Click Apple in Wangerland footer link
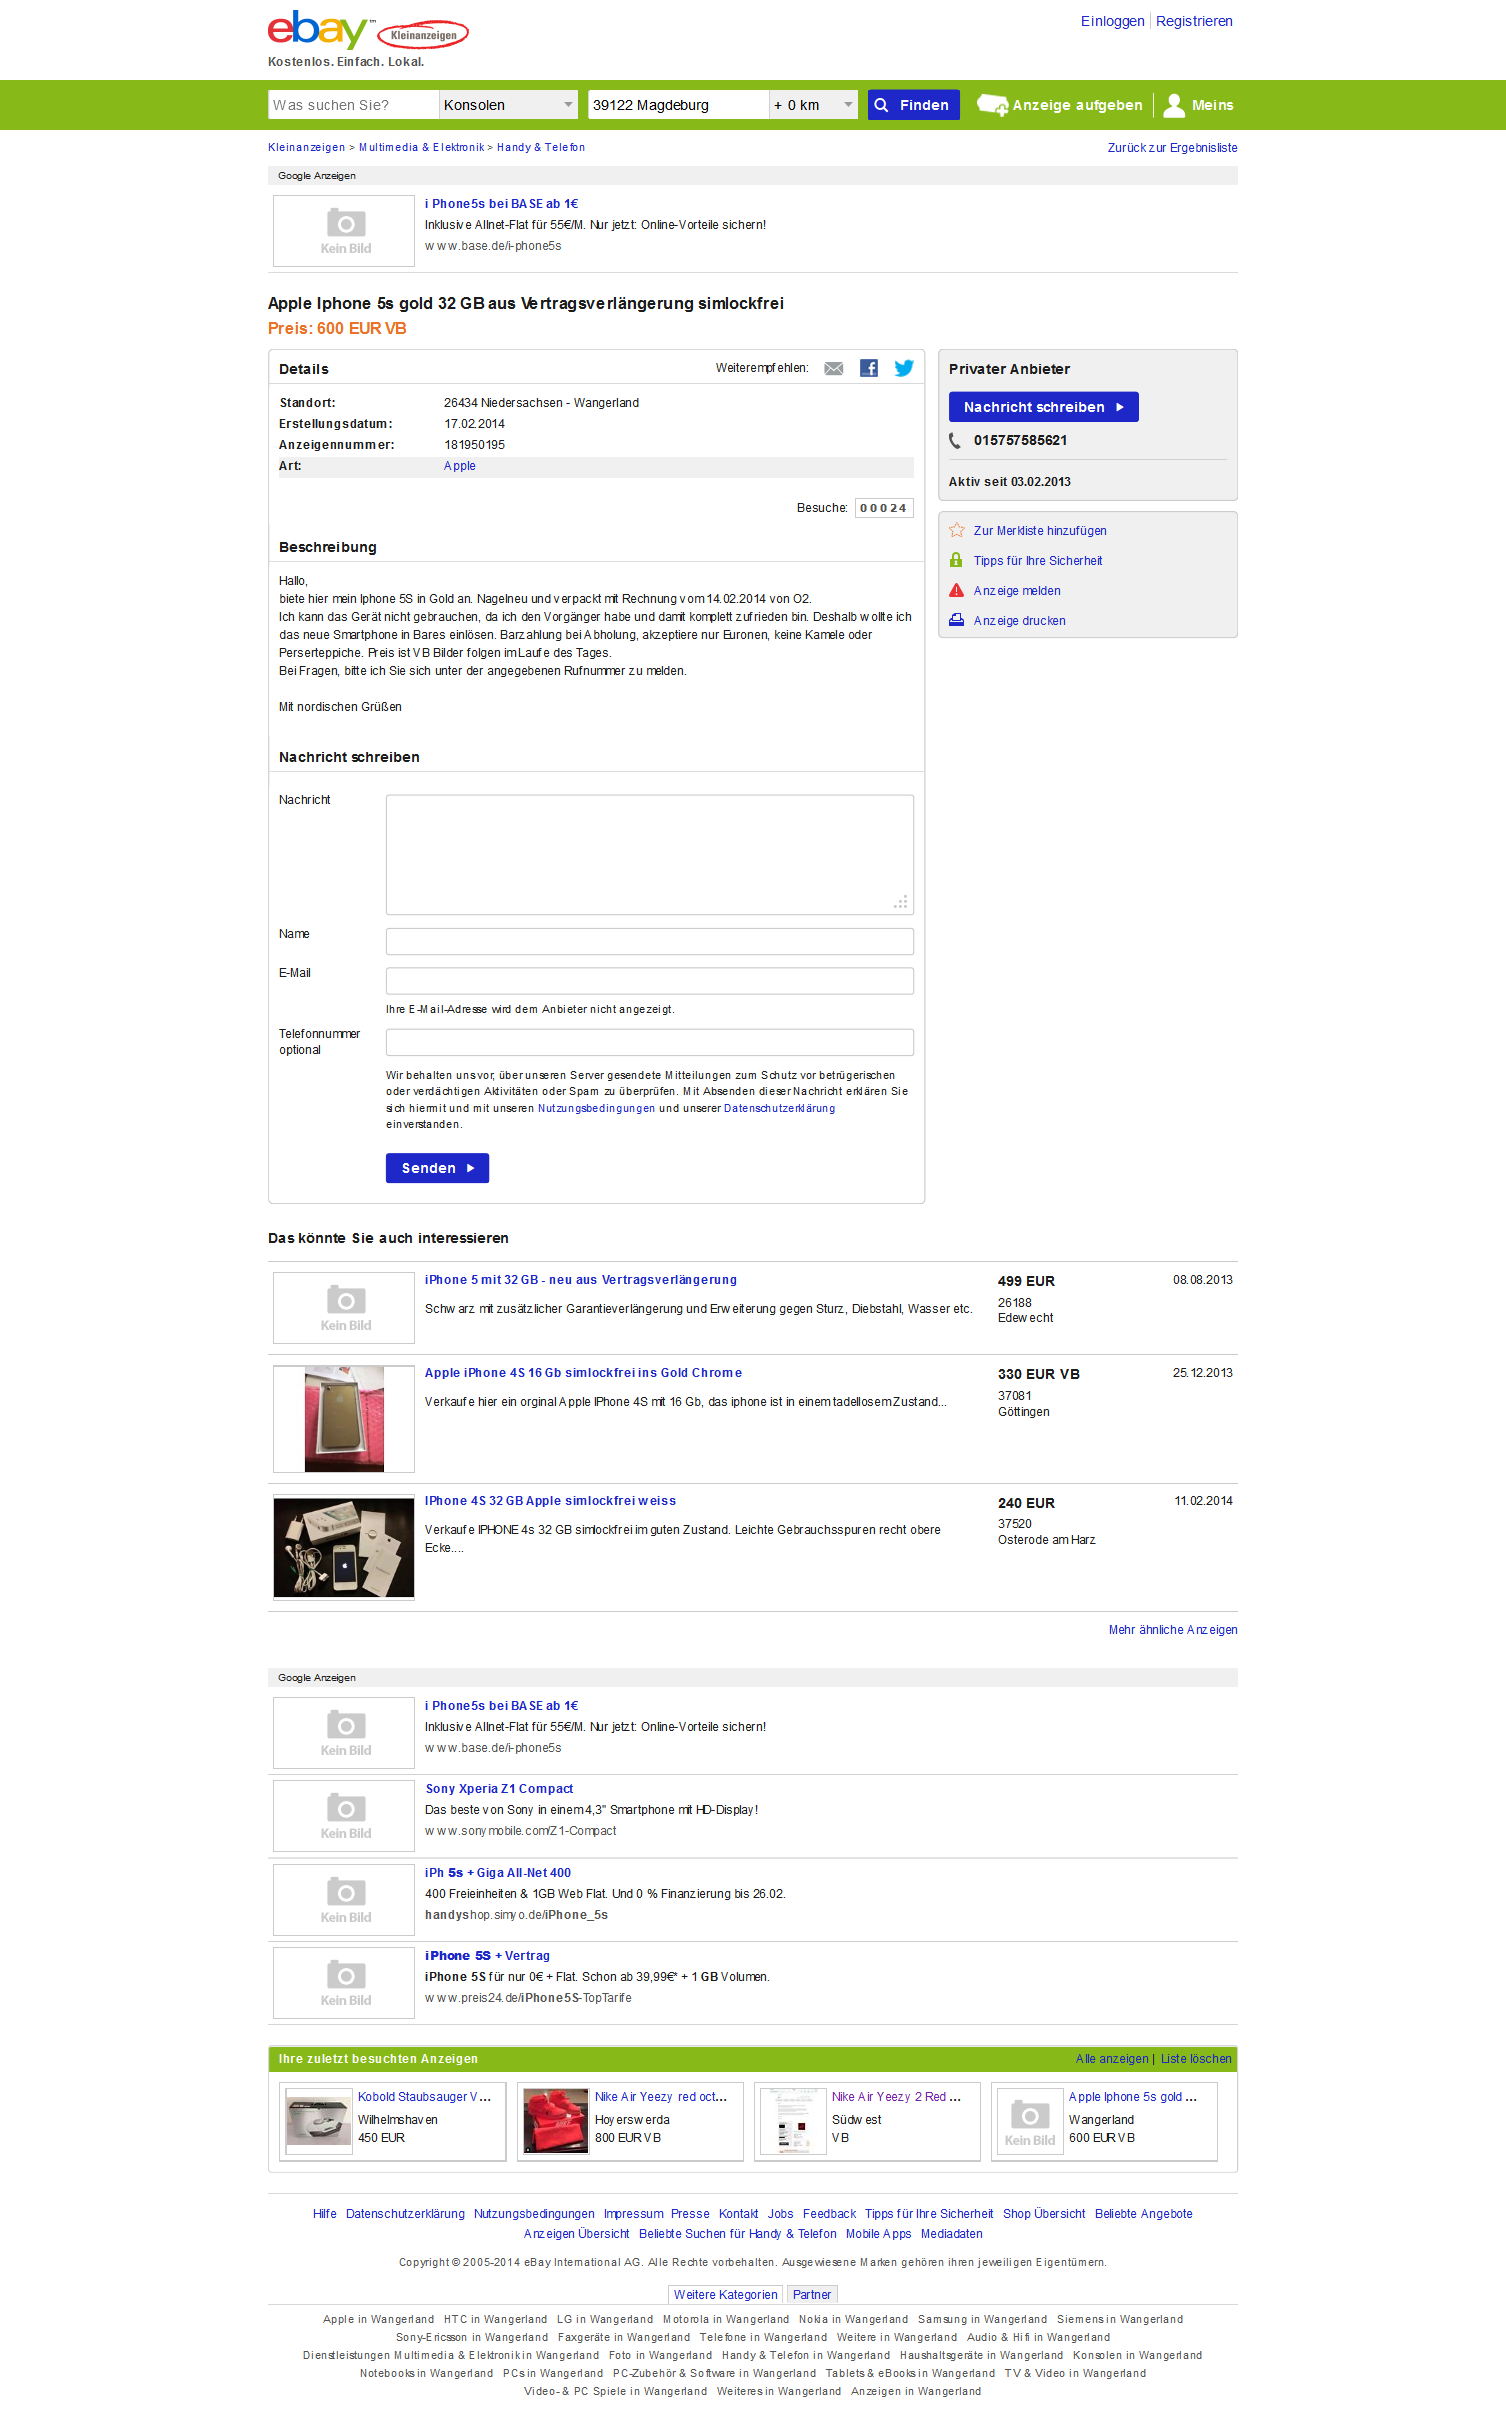The width and height of the screenshot is (1506, 2433). (x=378, y=2320)
